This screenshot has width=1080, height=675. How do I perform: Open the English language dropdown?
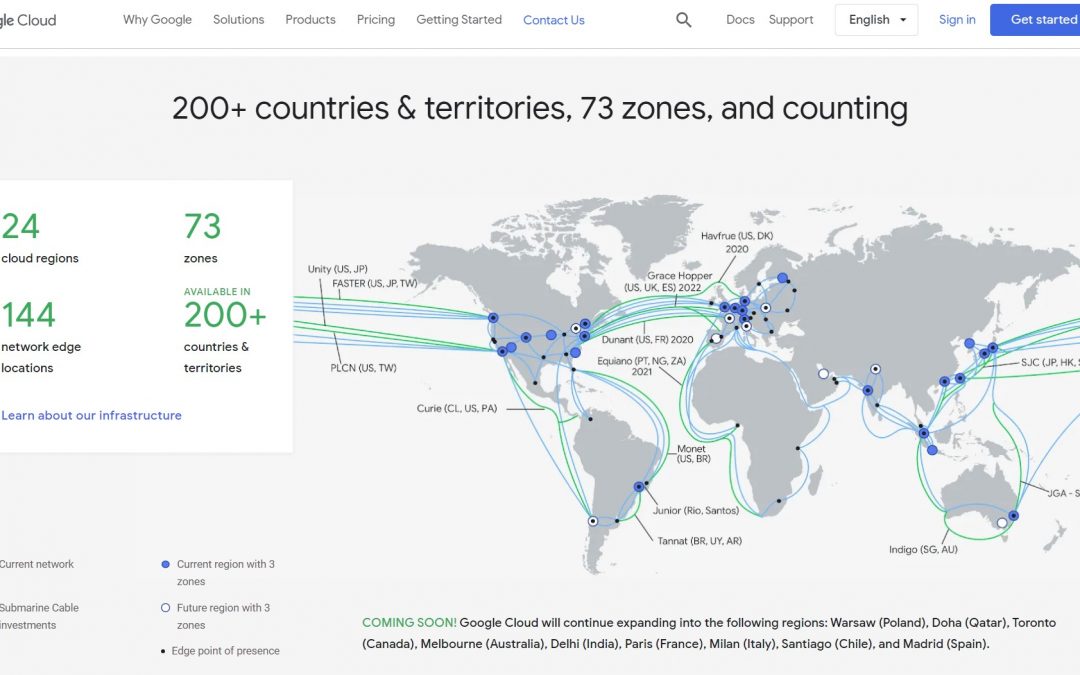click(x=876, y=20)
